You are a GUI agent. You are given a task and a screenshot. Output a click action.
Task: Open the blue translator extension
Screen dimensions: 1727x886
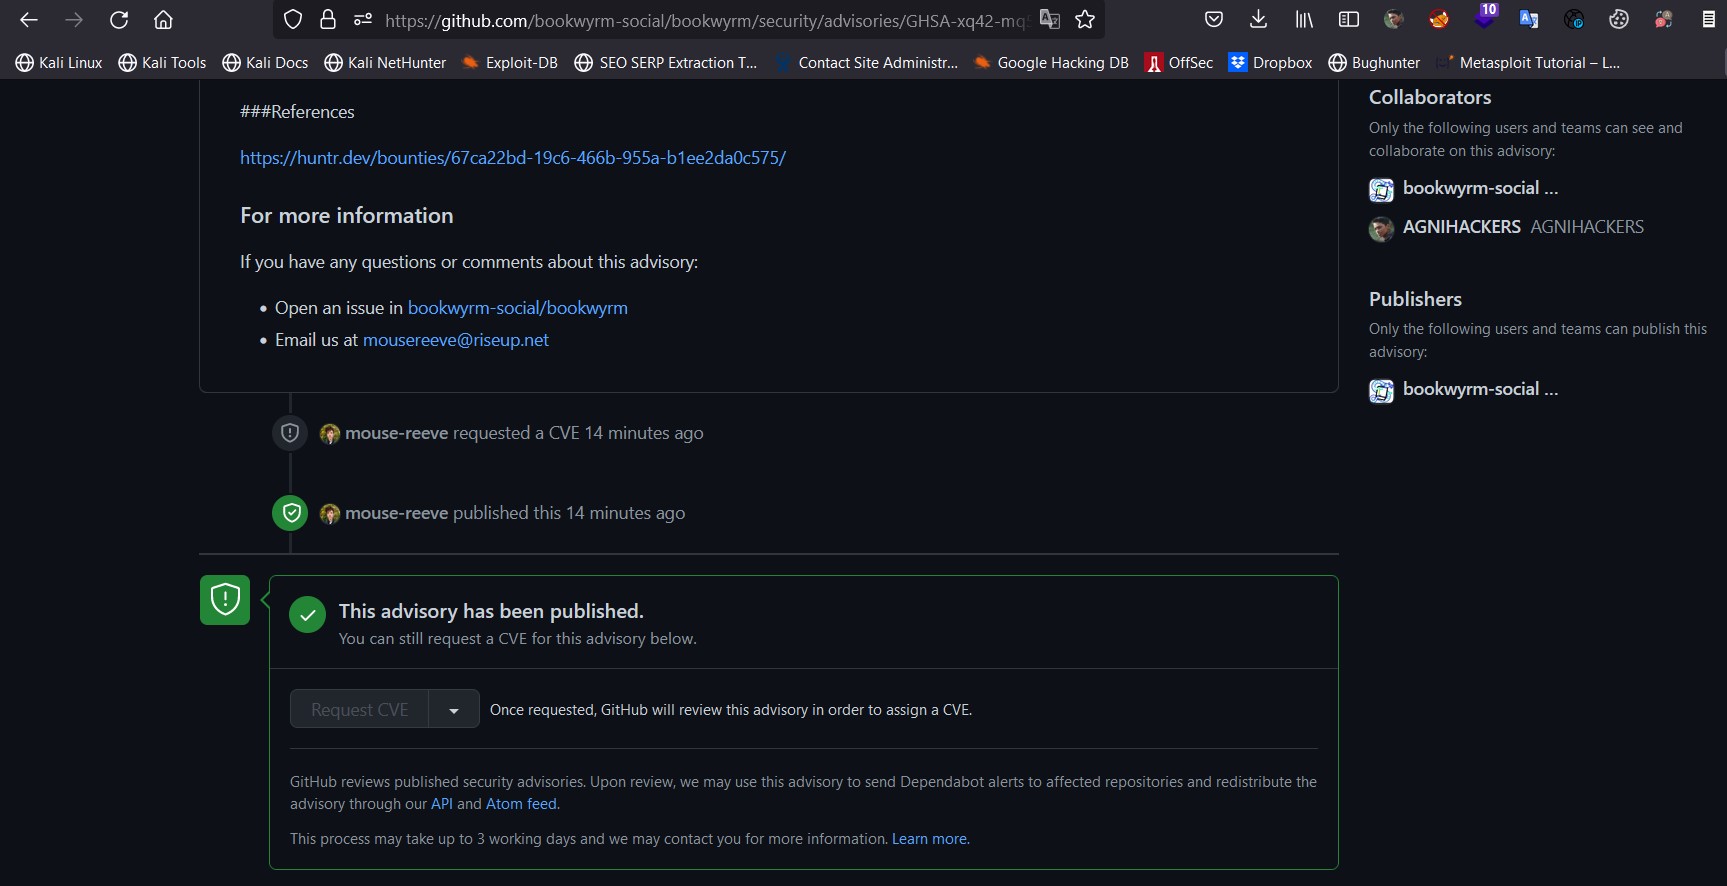[1529, 19]
